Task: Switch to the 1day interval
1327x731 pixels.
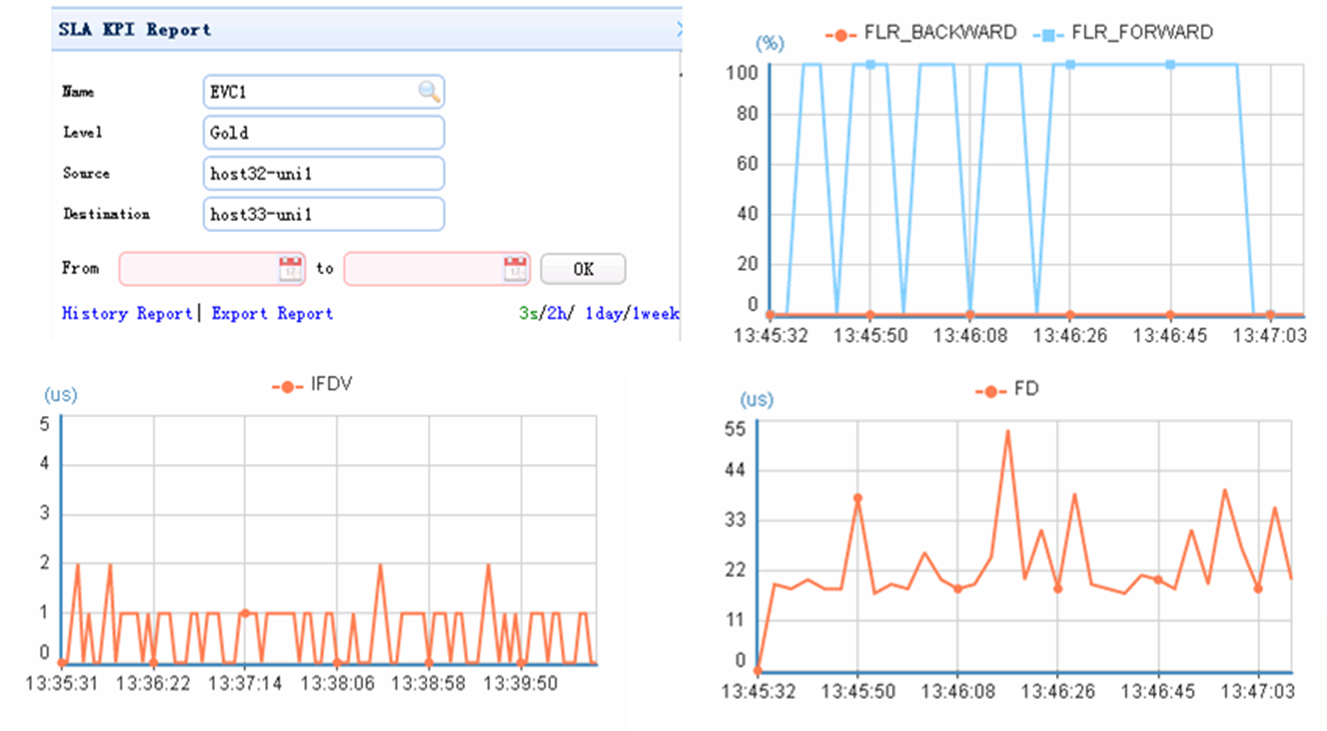Action: click(x=603, y=313)
